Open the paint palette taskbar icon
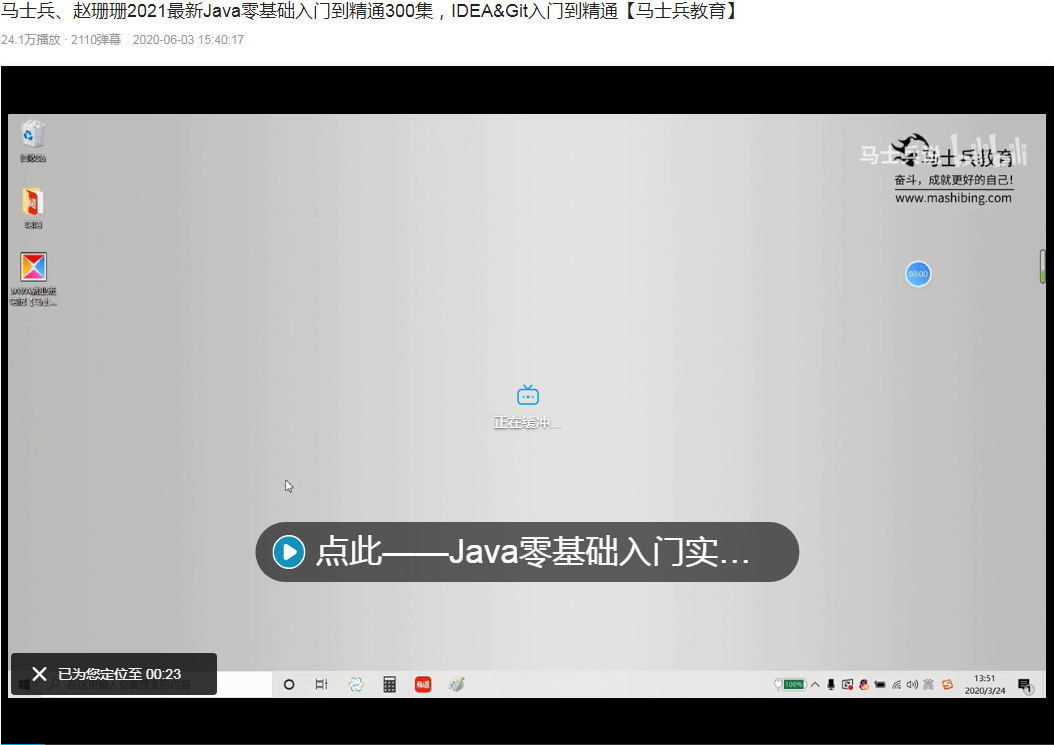The image size is (1054, 745). pos(456,684)
